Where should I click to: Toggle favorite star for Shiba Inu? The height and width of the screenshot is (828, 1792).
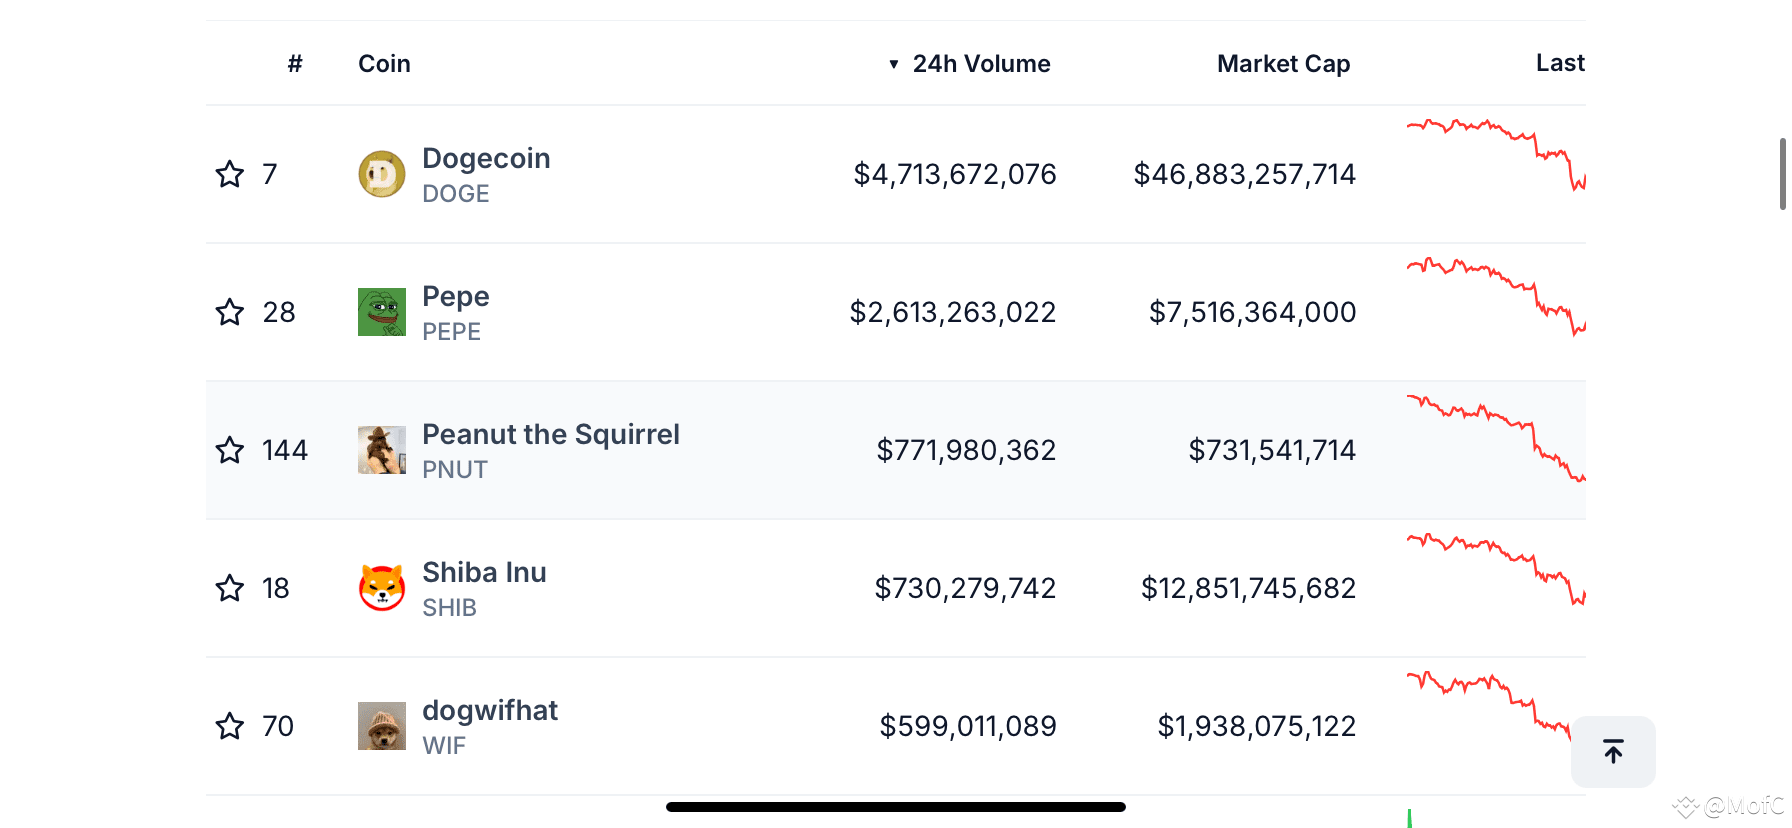[230, 588]
